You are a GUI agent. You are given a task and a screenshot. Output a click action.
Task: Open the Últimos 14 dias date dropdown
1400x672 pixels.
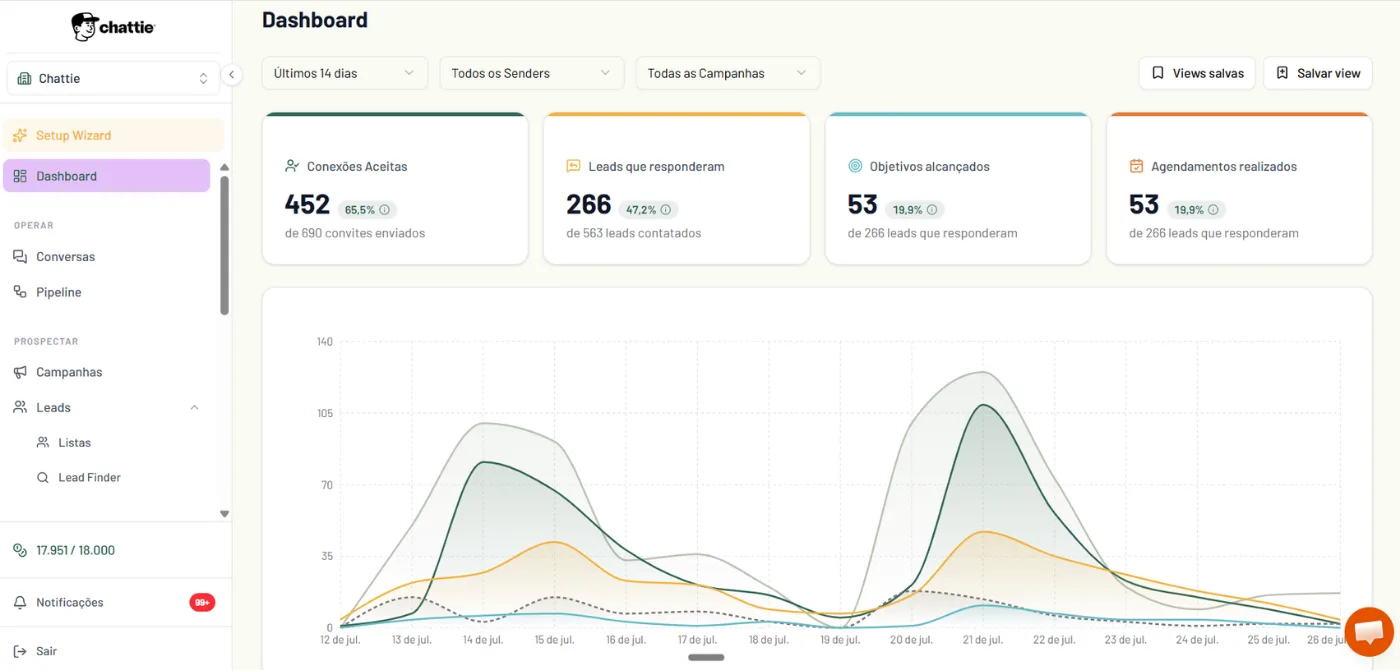pyautogui.click(x=345, y=73)
